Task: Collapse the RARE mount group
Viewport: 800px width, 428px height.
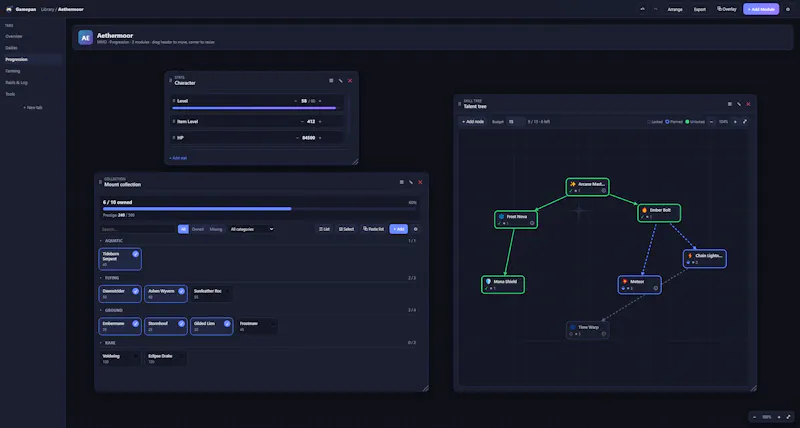Action: (x=101, y=343)
